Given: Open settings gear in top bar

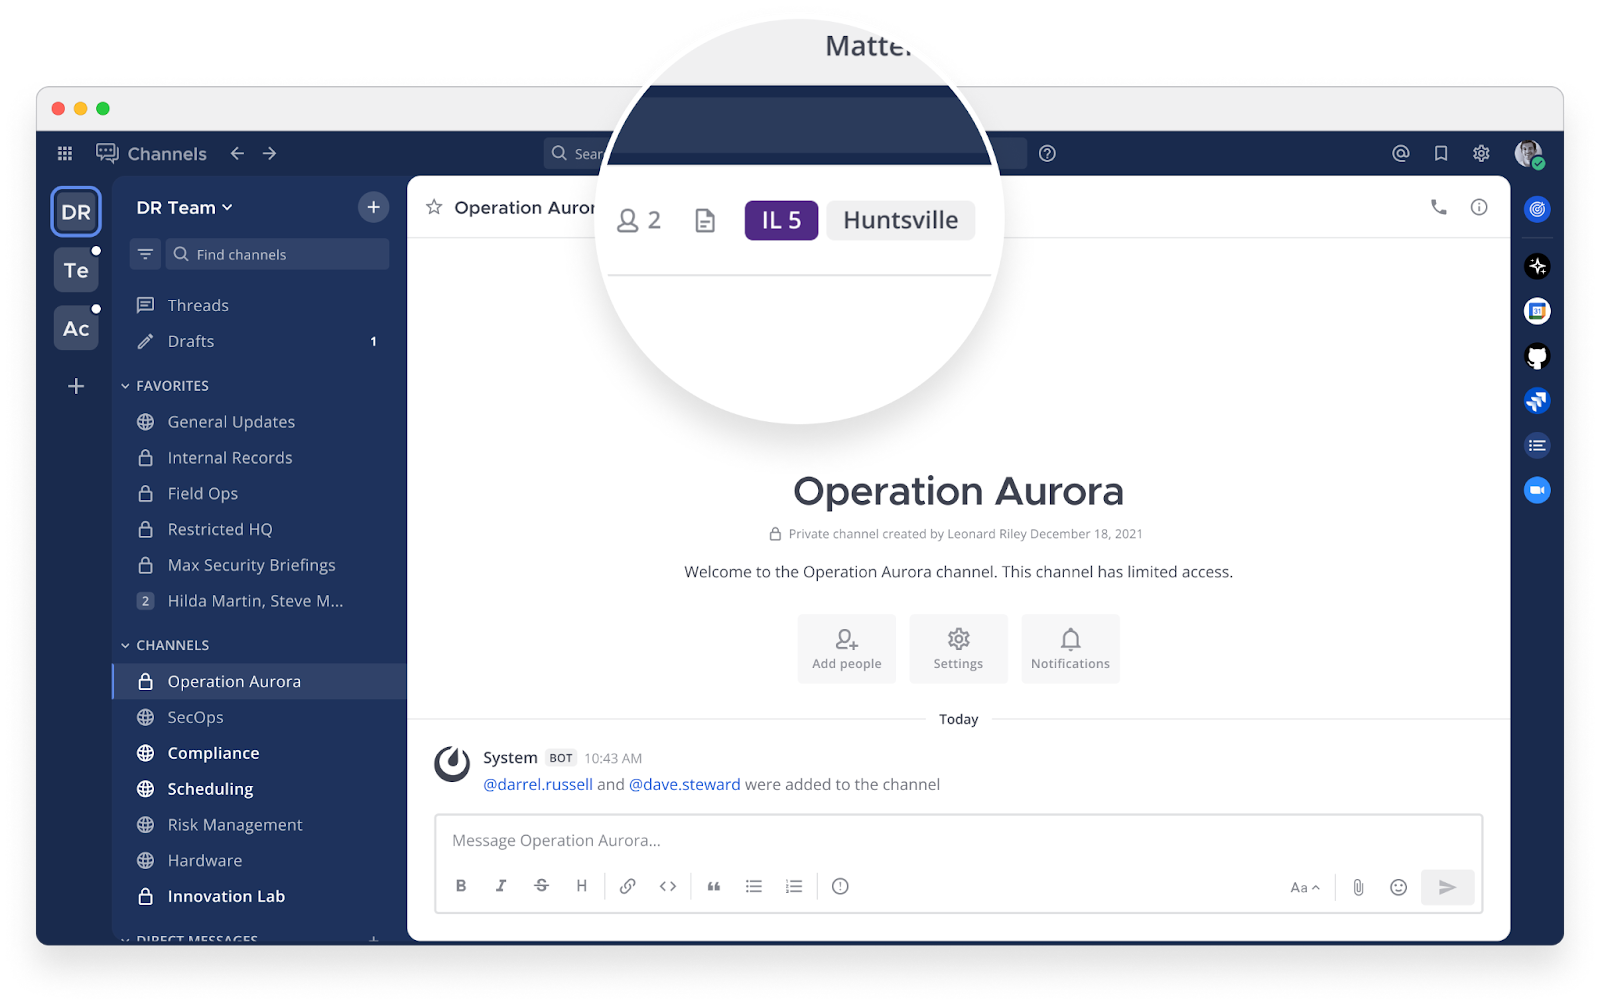Looking at the screenshot, I should (1481, 153).
